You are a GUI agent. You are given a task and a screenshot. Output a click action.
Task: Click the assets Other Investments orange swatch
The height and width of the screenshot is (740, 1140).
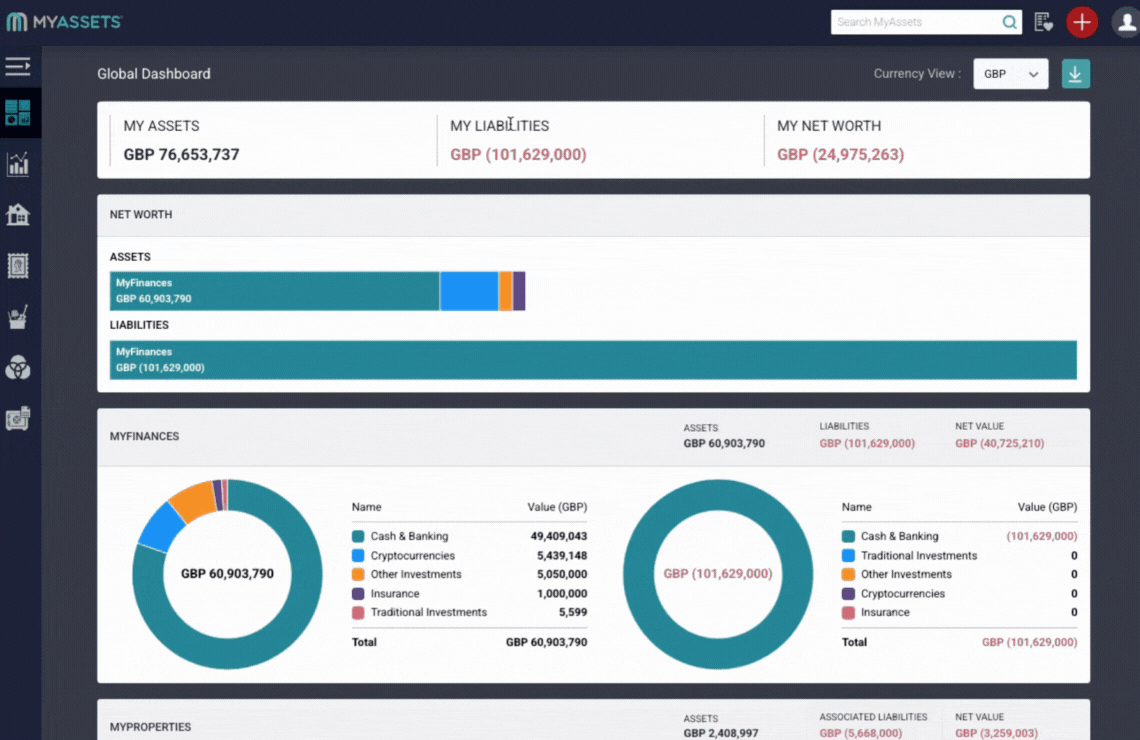click(358, 574)
